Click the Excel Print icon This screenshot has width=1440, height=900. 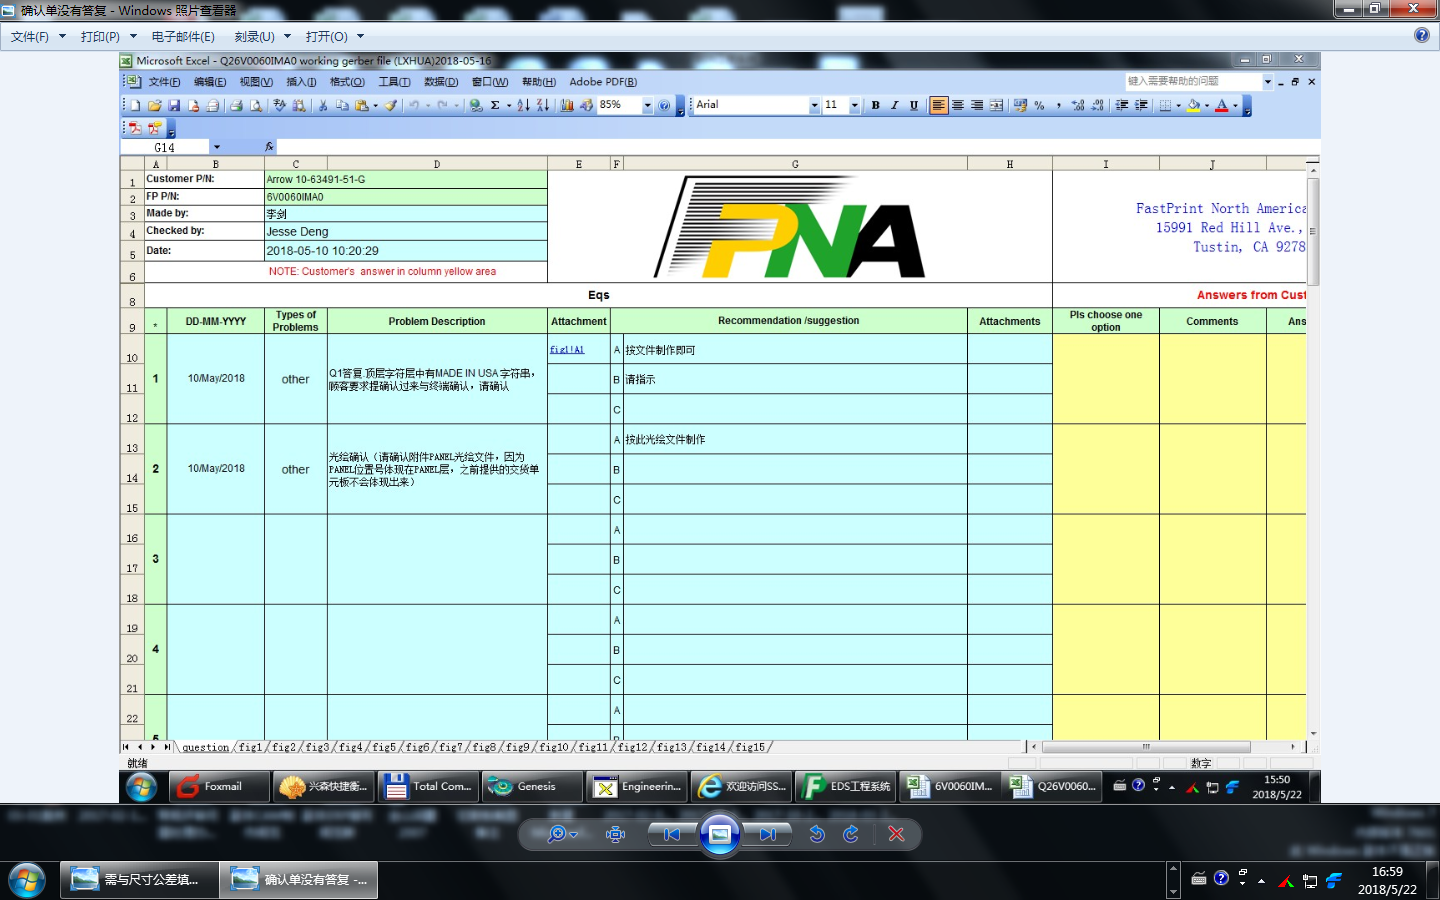click(236, 105)
